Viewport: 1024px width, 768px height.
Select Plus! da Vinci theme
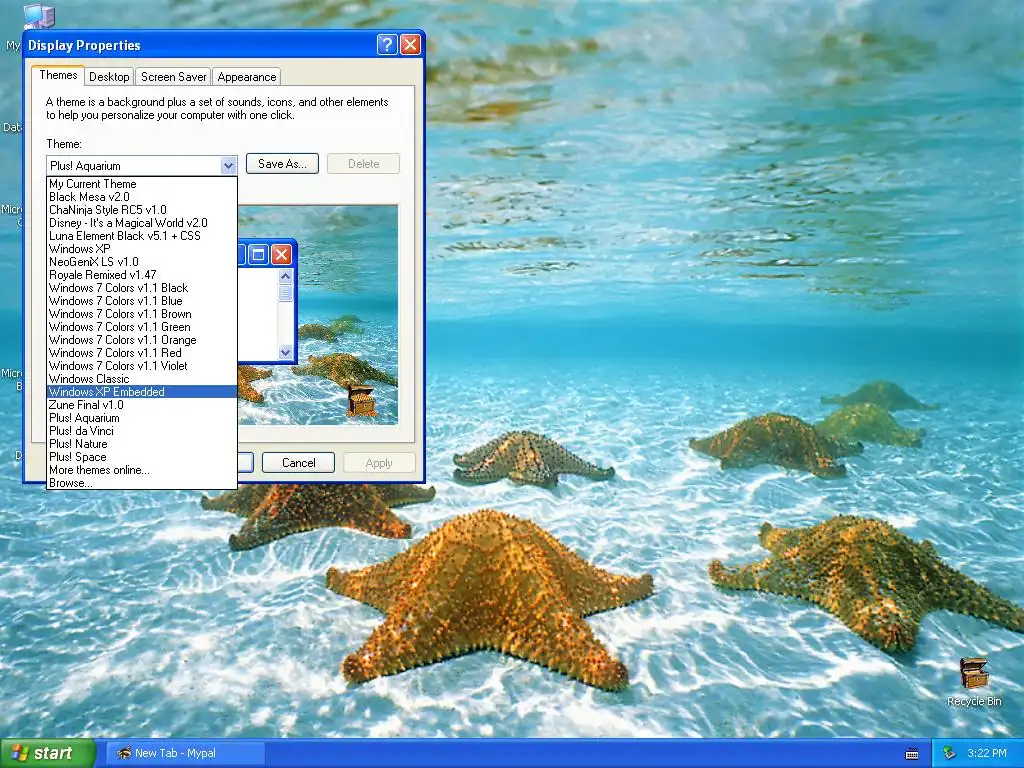click(x=142, y=431)
